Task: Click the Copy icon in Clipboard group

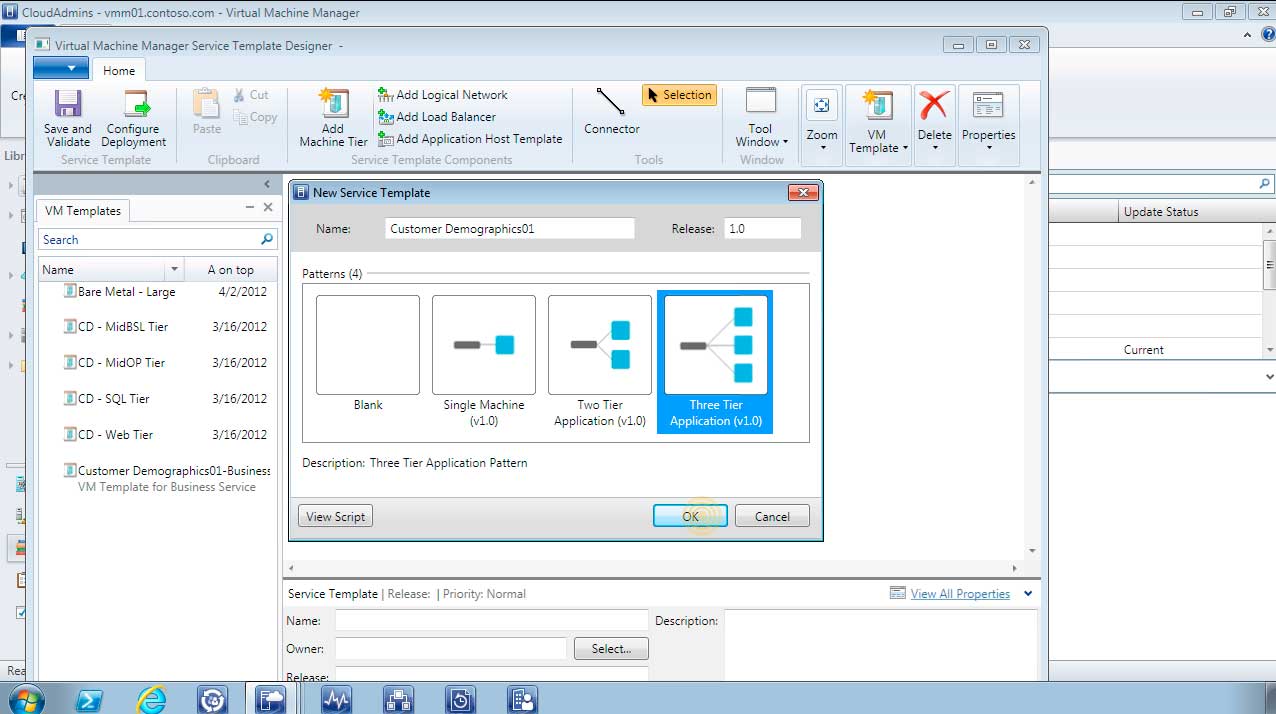Action: pos(241,117)
